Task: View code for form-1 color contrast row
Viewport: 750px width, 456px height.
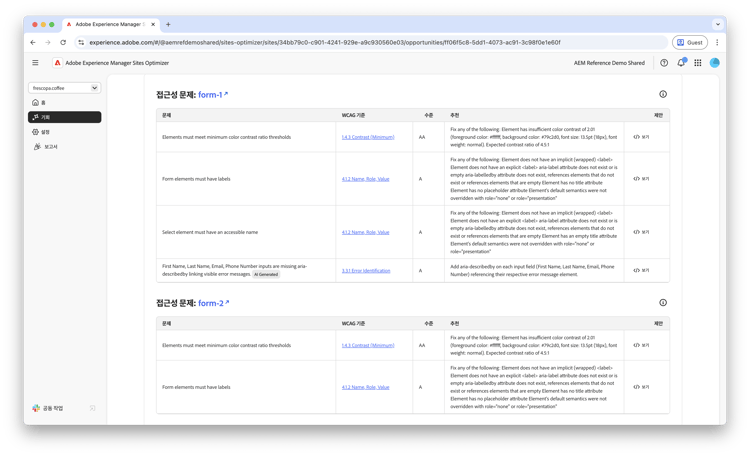Action: tap(641, 137)
